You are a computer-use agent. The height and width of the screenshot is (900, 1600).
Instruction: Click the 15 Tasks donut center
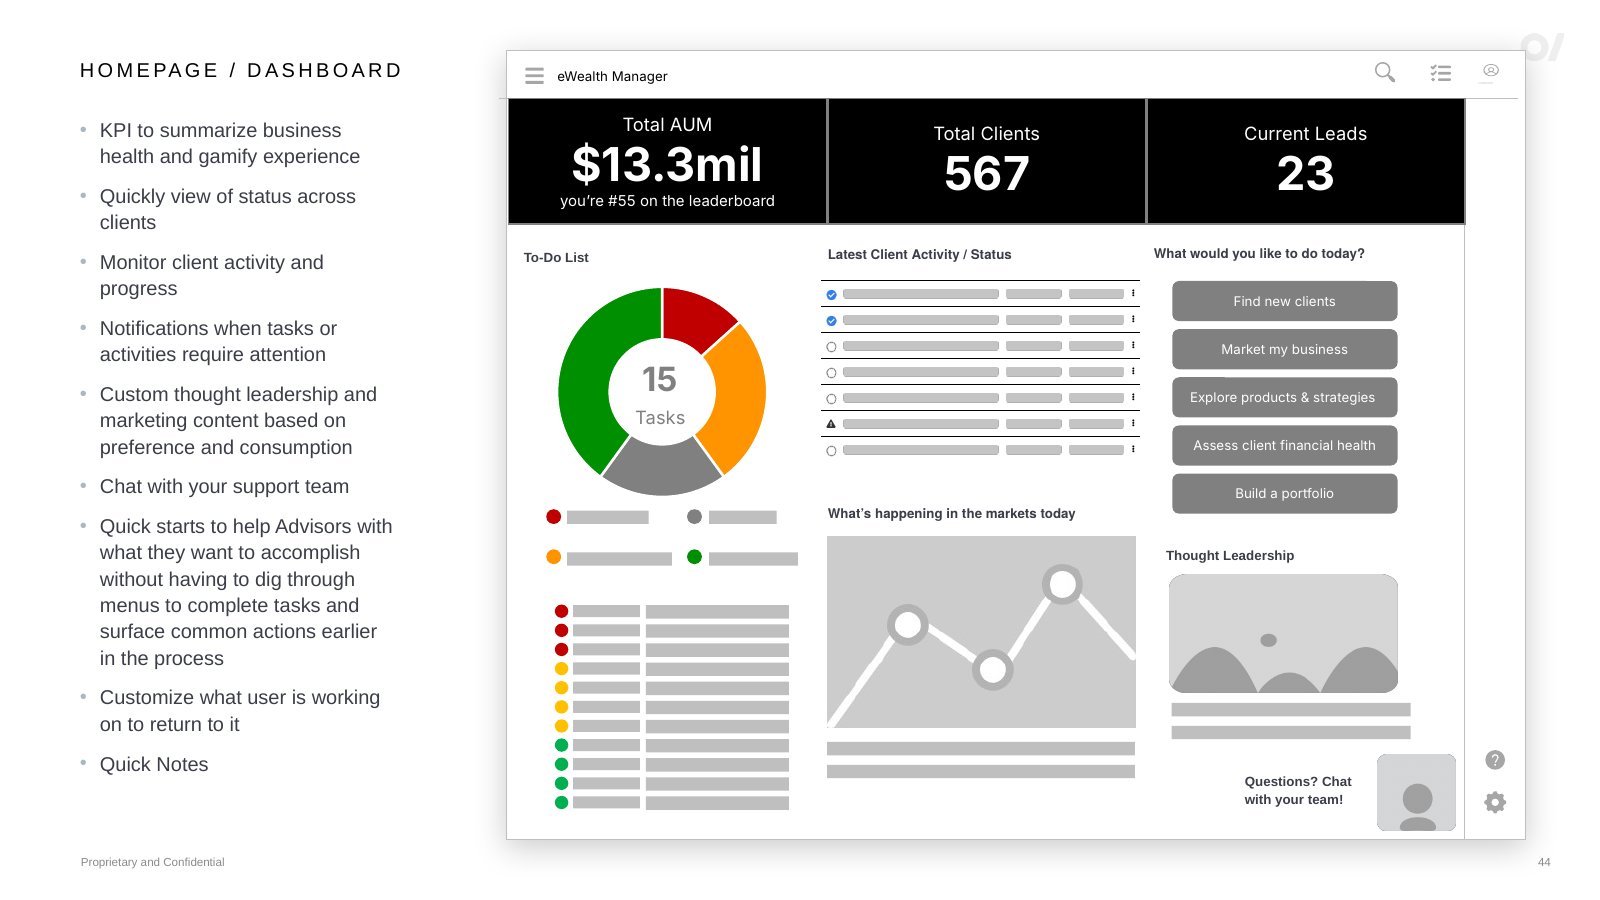661,393
